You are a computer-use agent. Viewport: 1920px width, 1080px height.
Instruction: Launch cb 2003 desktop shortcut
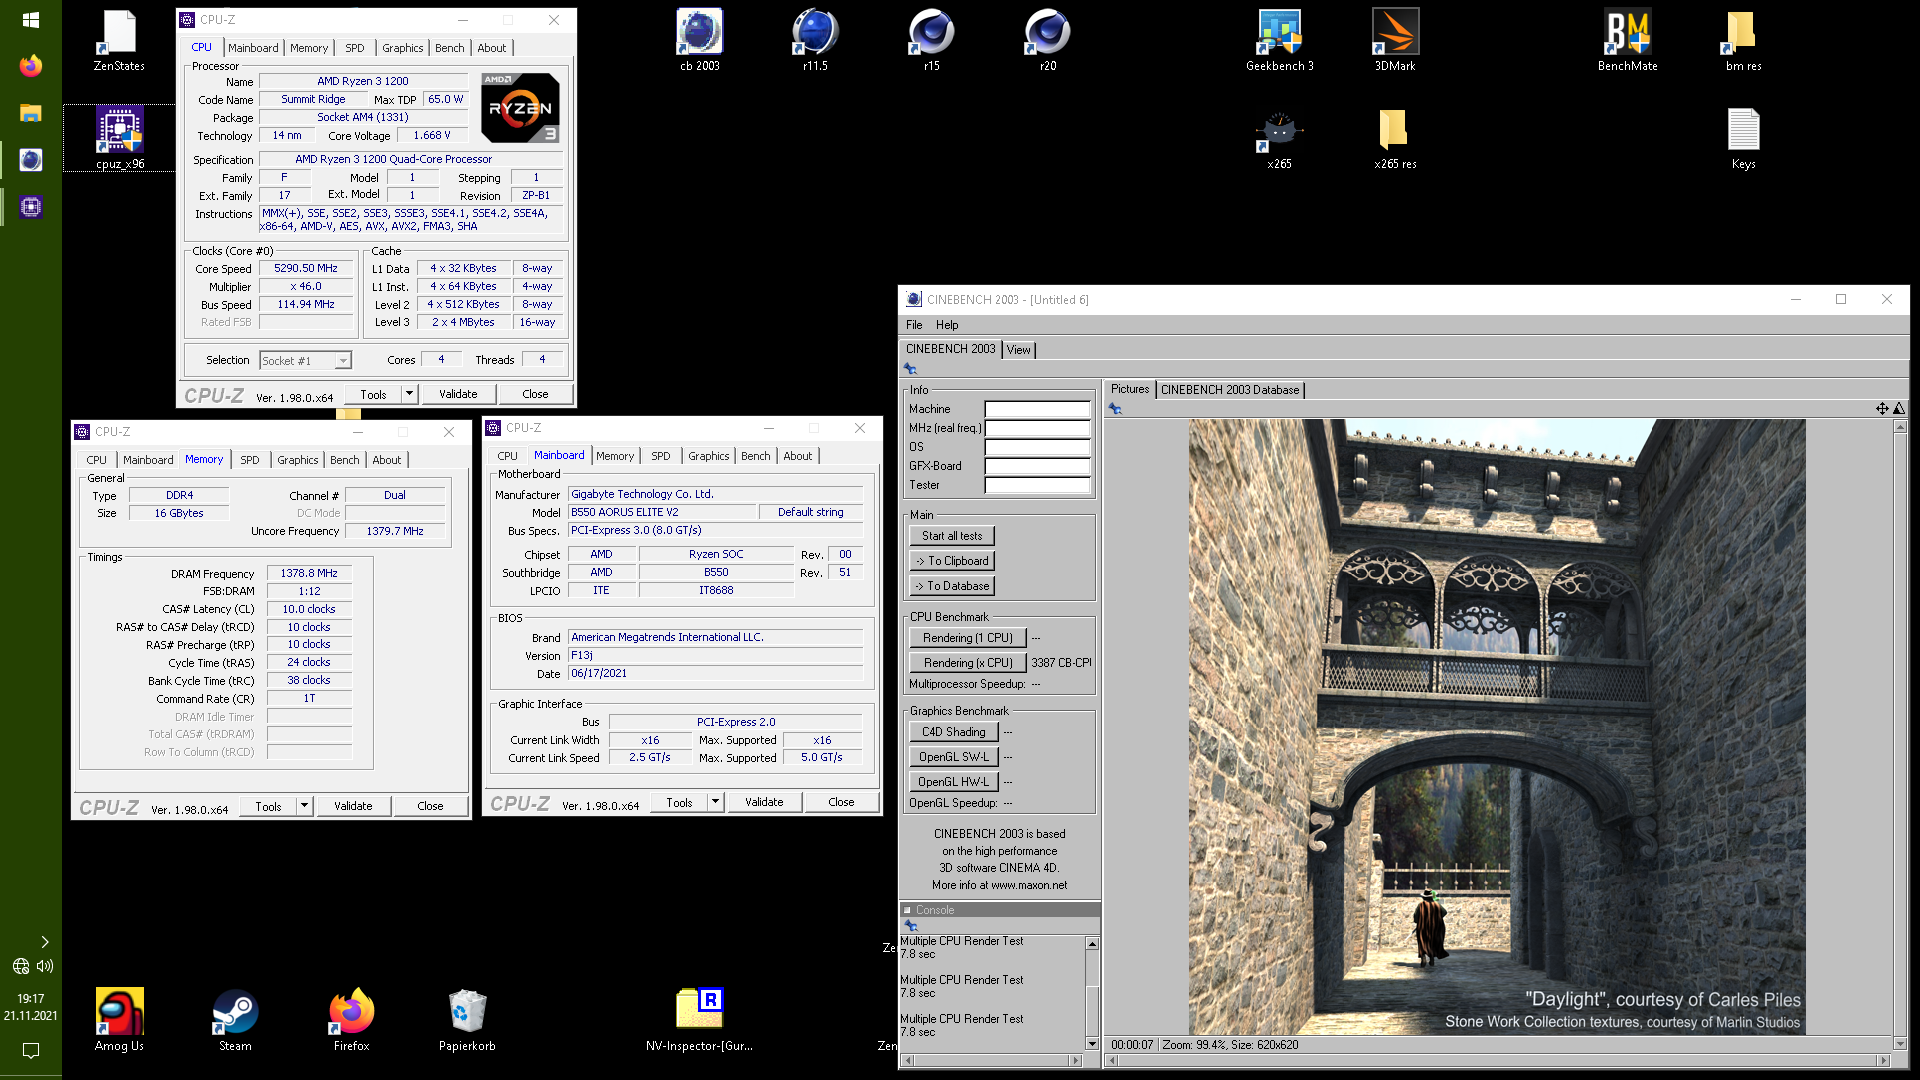[699, 41]
